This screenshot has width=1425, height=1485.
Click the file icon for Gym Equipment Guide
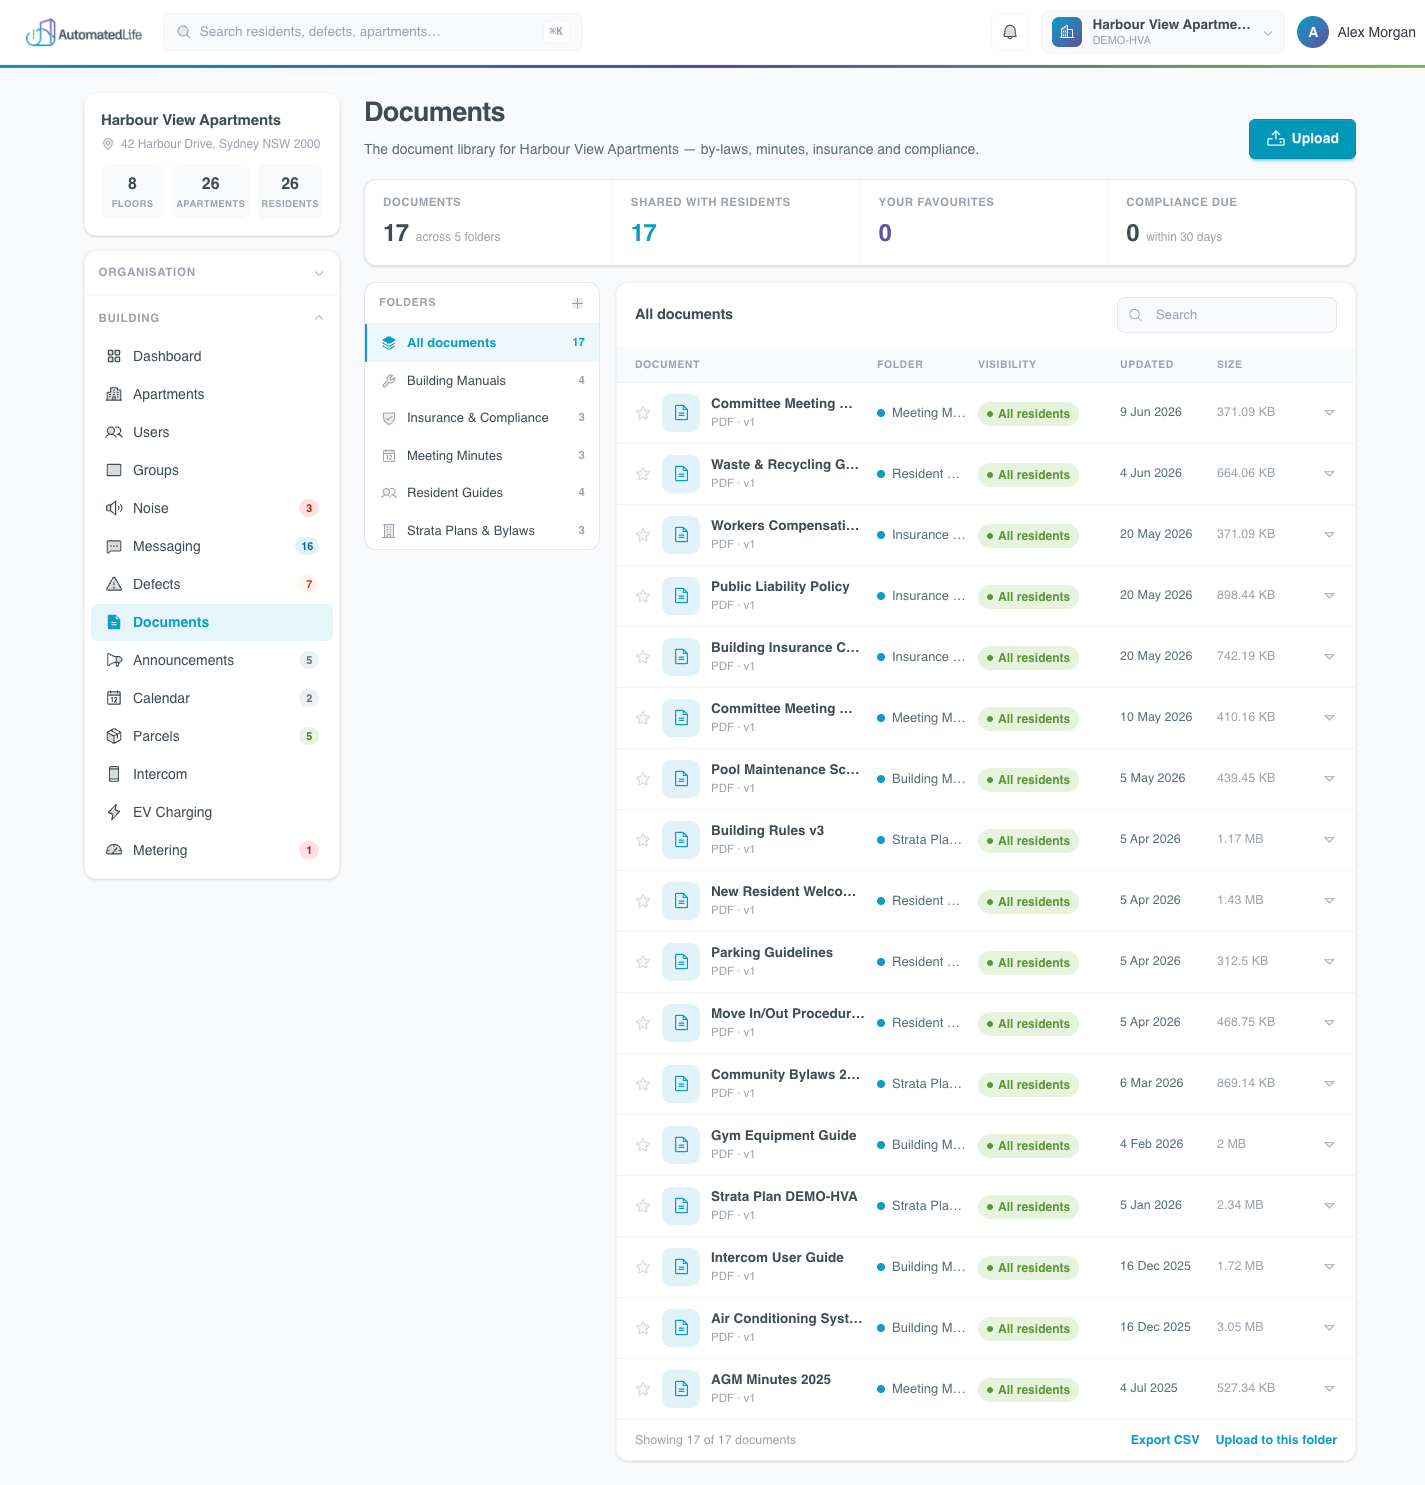pyautogui.click(x=681, y=1145)
